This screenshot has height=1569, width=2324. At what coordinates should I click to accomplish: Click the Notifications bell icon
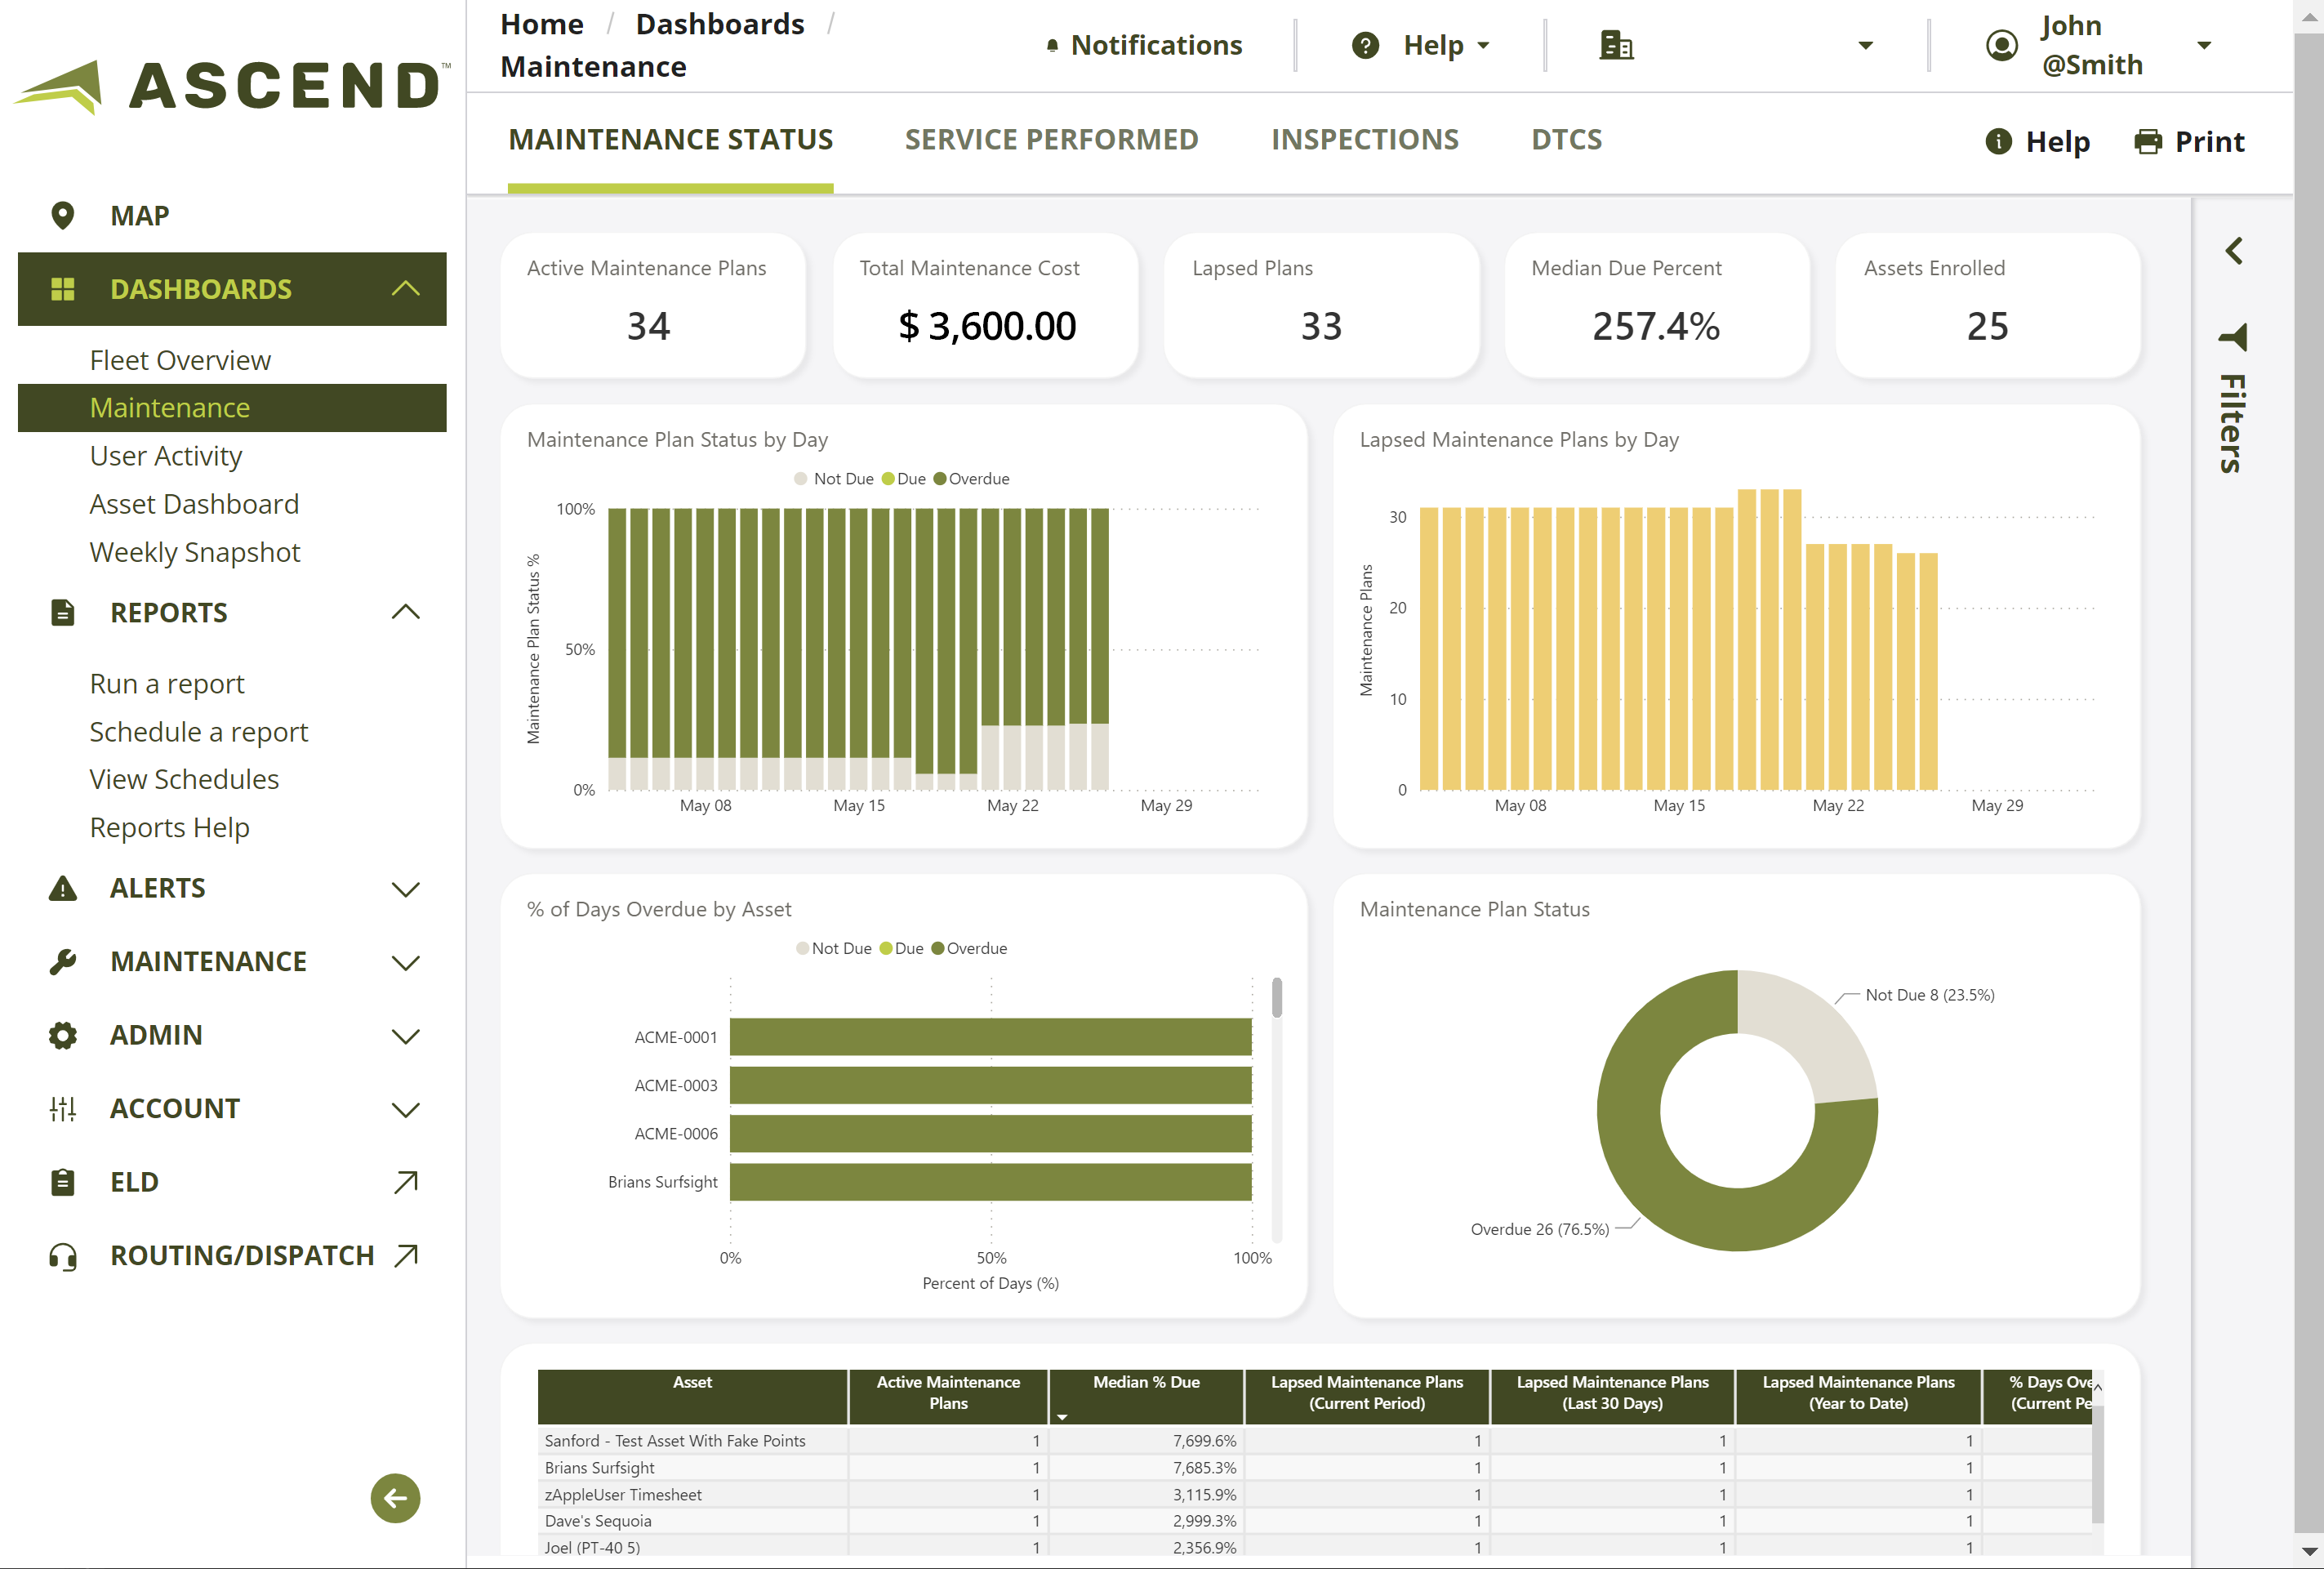click(1052, 46)
